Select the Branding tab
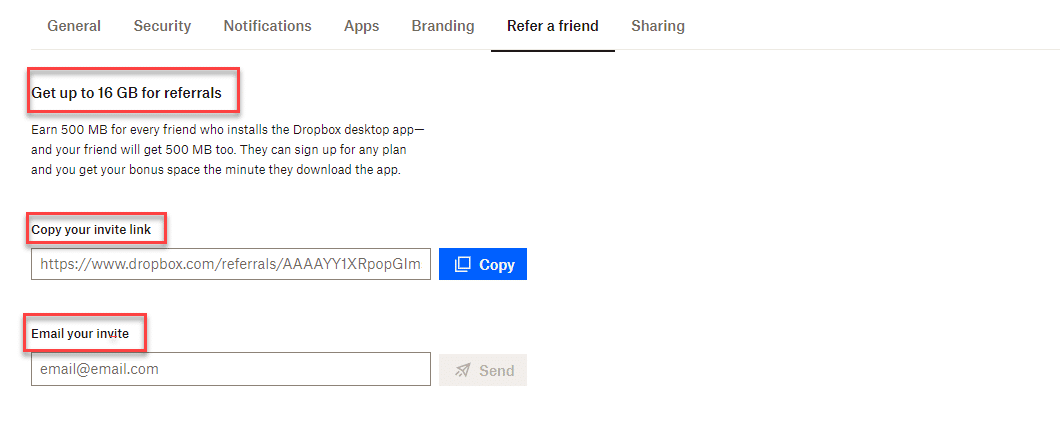 point(443,26)
